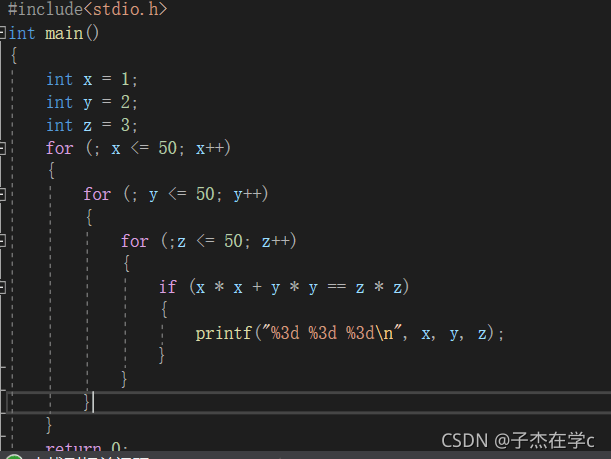Screen dimensions: 611x459
Task: Click the 'if' keyword
Action: point(168,287)
